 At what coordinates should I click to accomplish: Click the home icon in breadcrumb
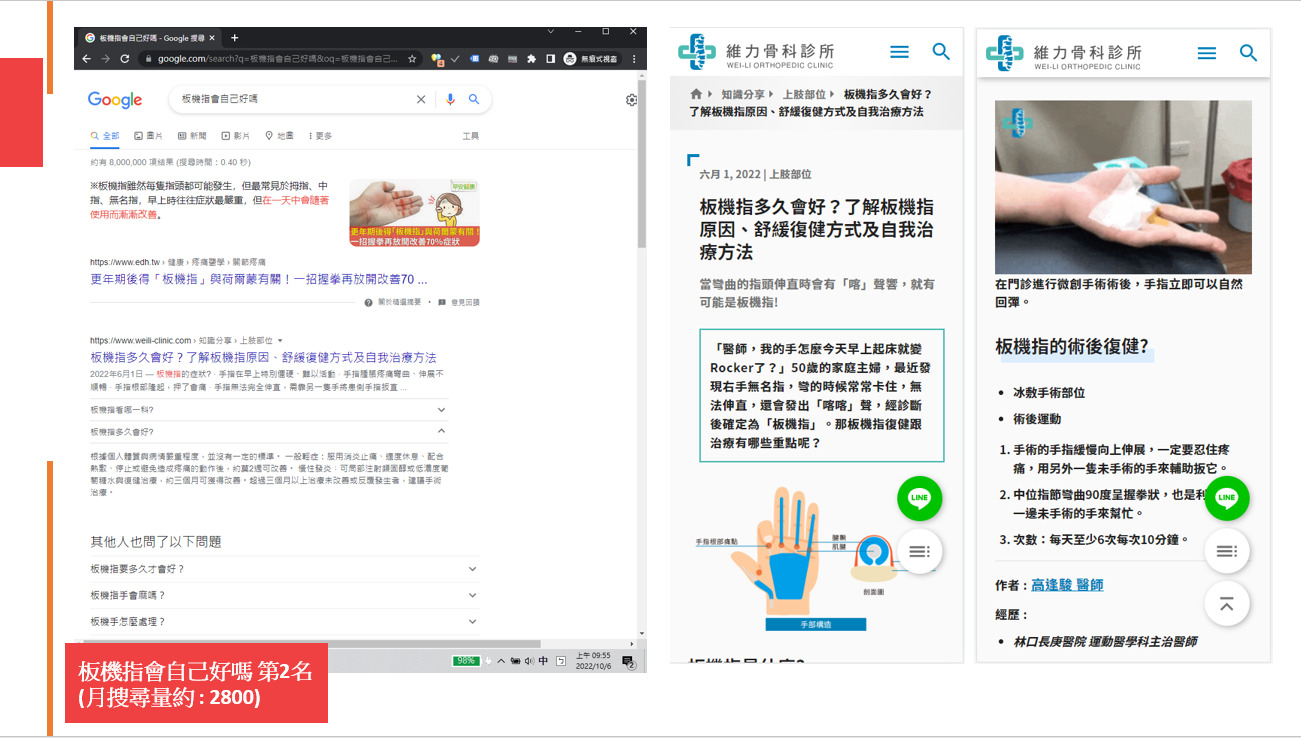[696, 94]
